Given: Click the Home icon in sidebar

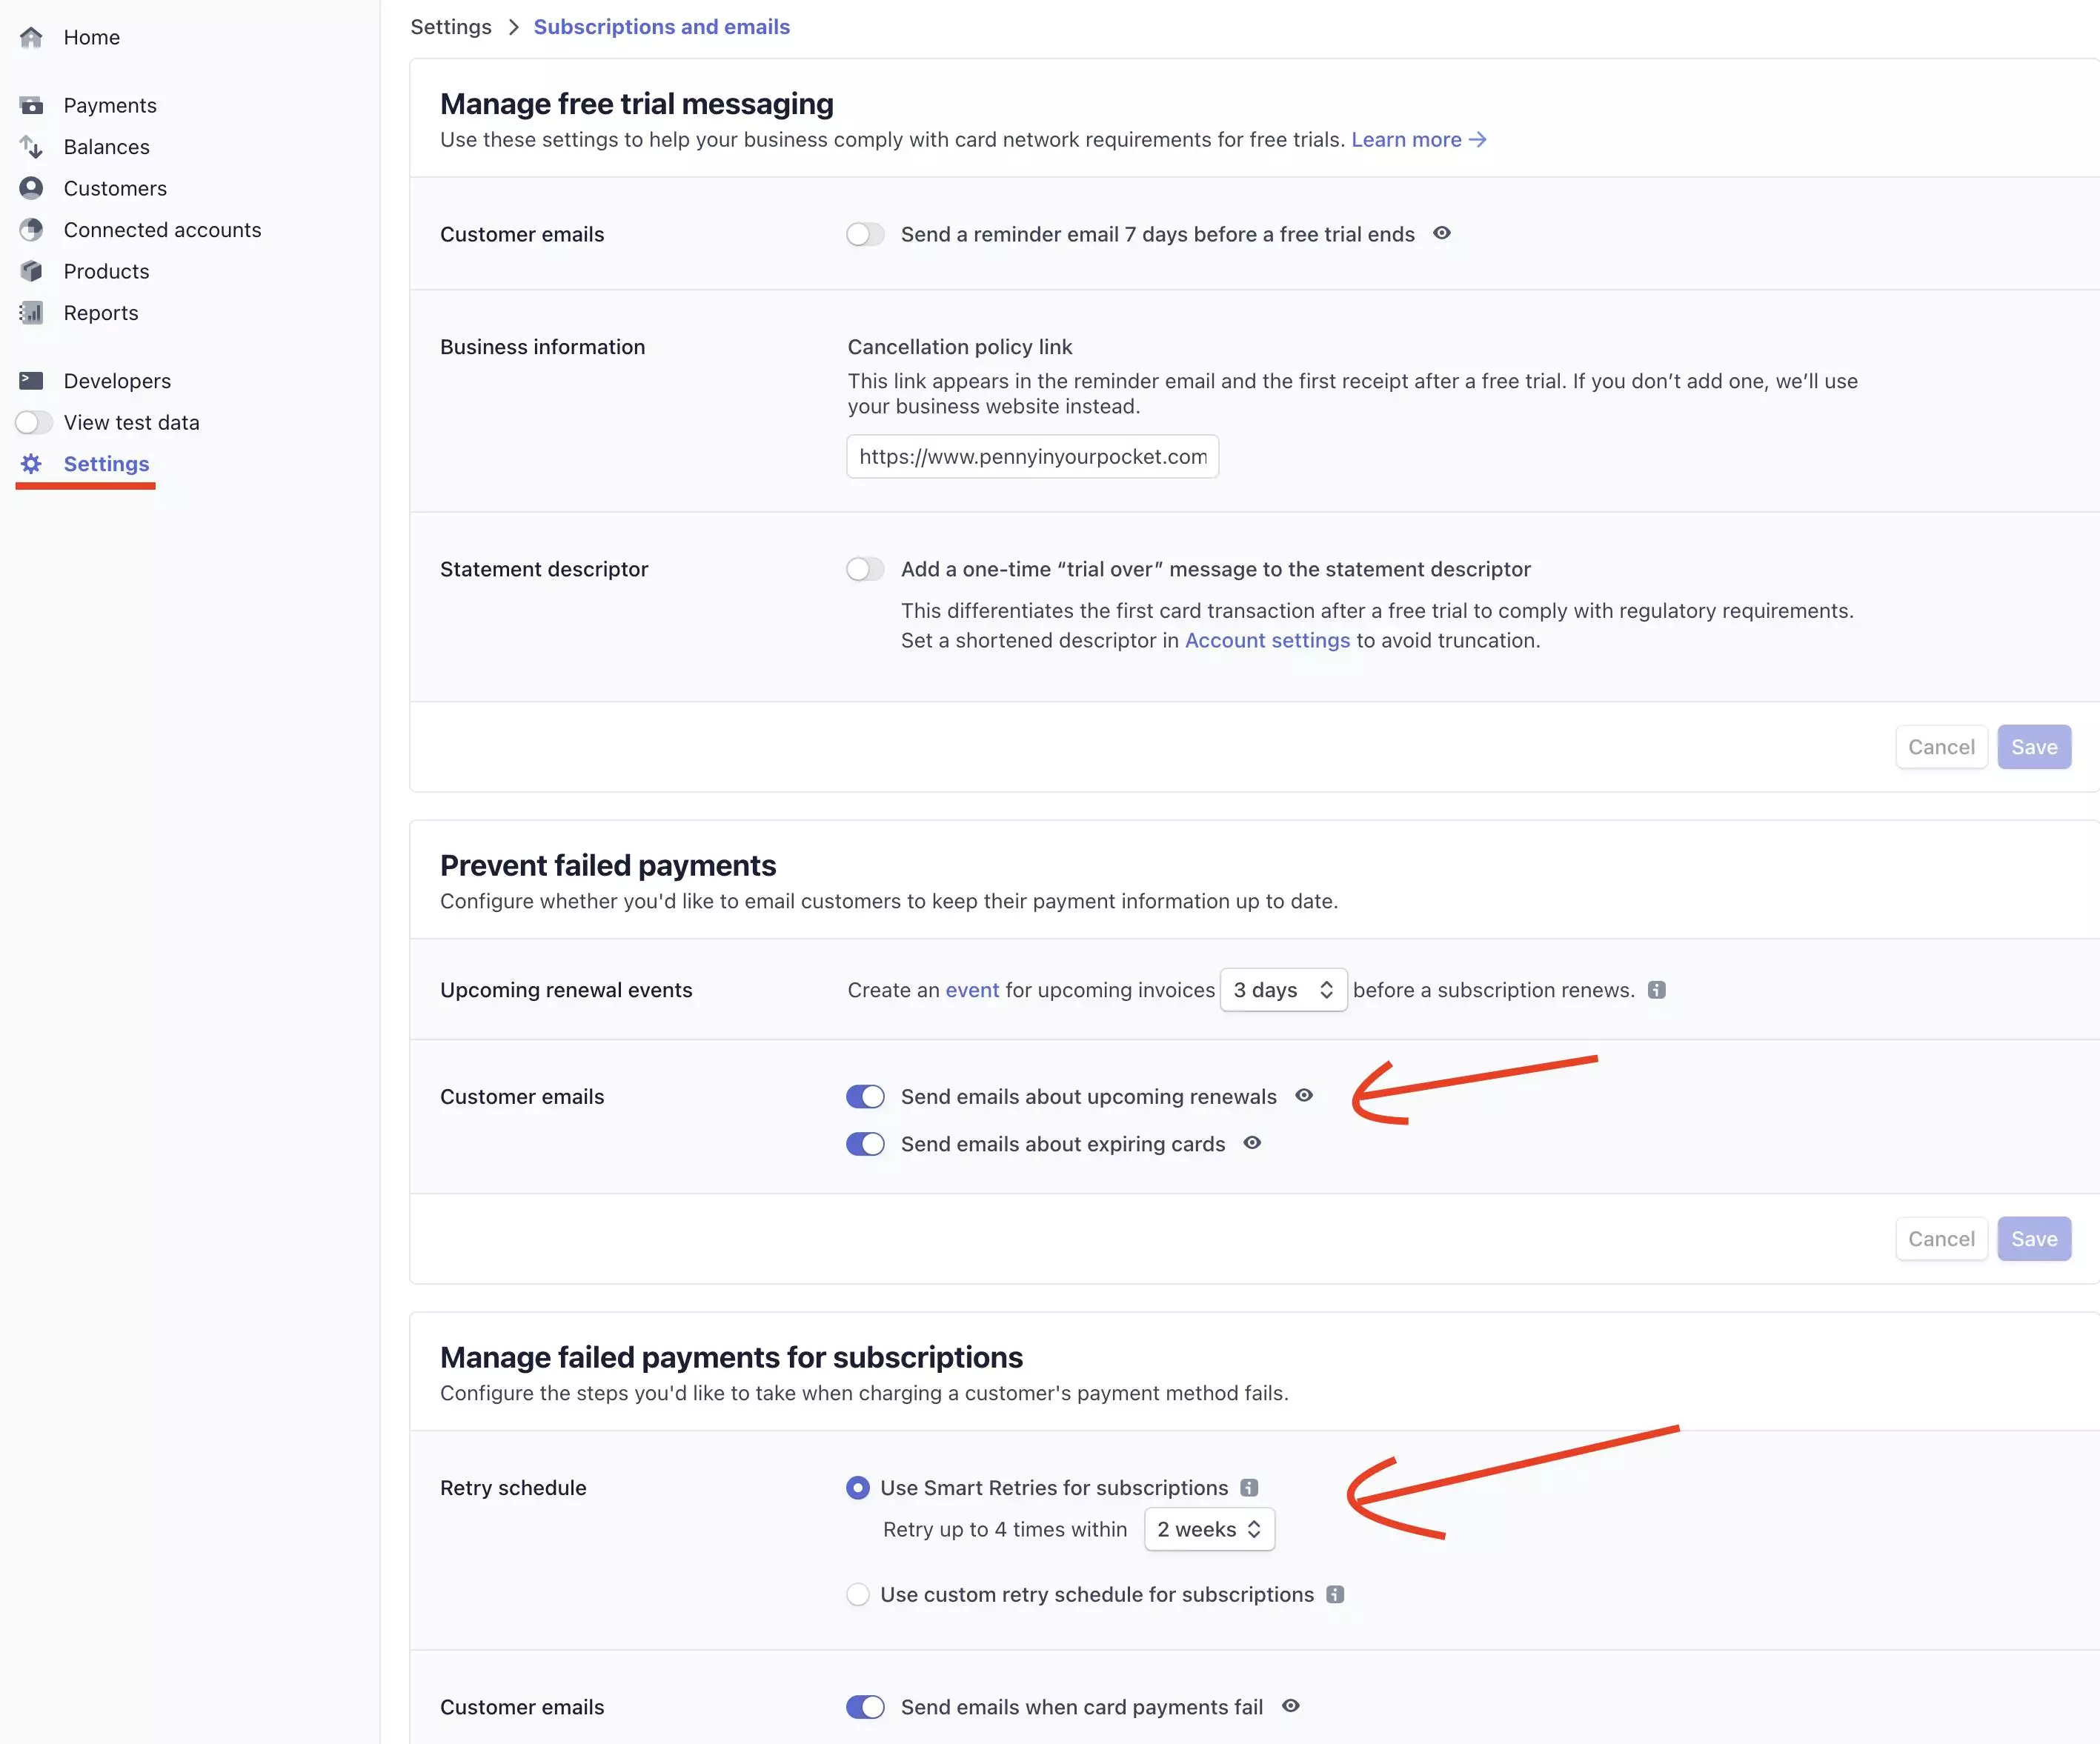Looking at the screenshot, I should click(x=31, y=37).
